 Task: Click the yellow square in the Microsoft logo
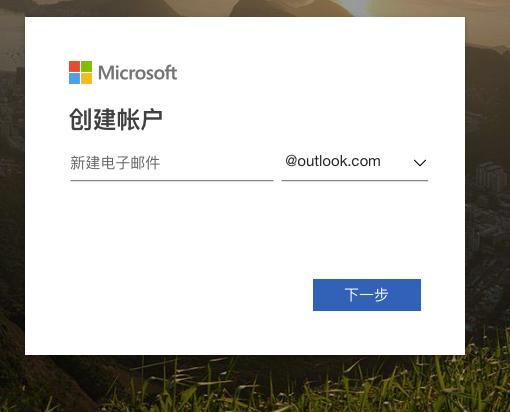[x=86, y=78]
